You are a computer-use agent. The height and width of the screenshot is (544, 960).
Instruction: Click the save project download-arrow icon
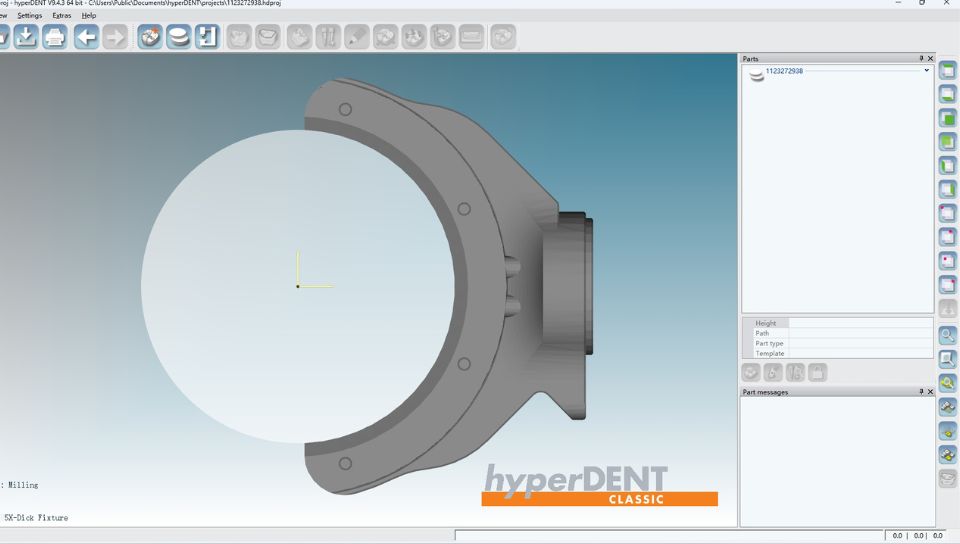[26, 37]
